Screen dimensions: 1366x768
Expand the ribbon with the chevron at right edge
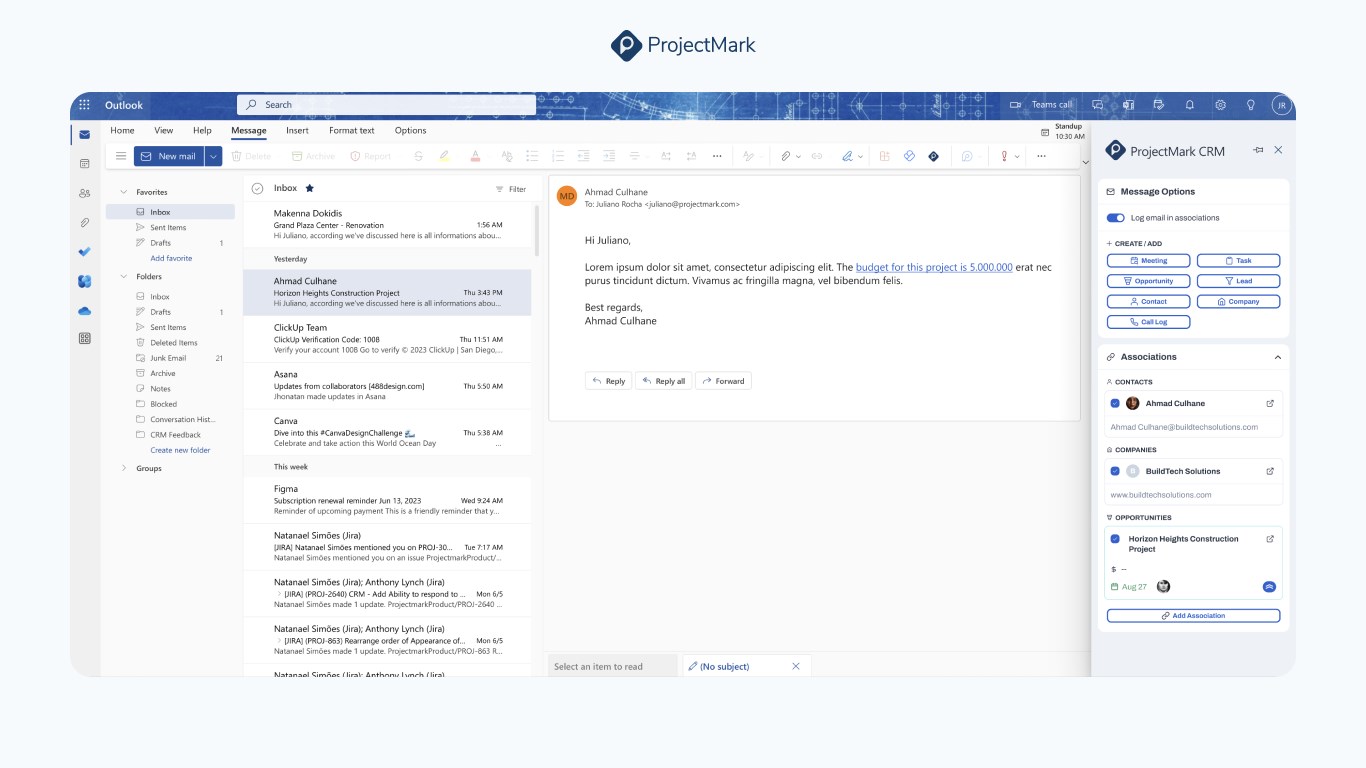pos(1084,162)
